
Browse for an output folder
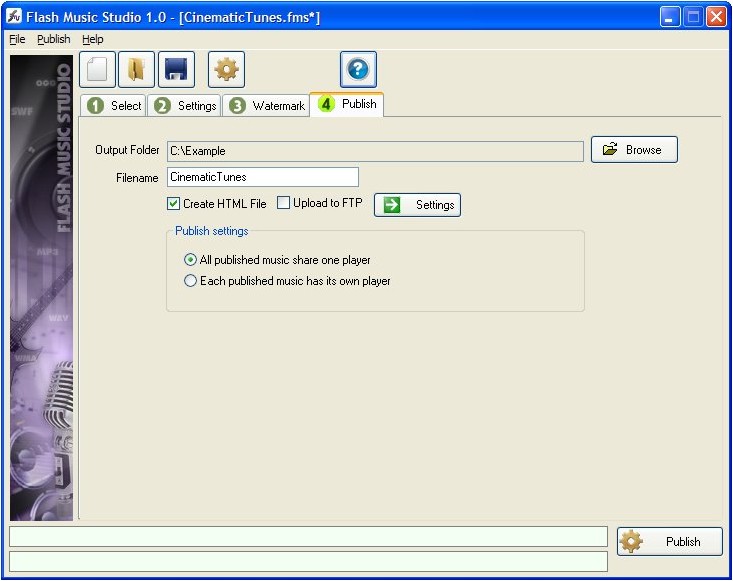[x=634, y=150]
